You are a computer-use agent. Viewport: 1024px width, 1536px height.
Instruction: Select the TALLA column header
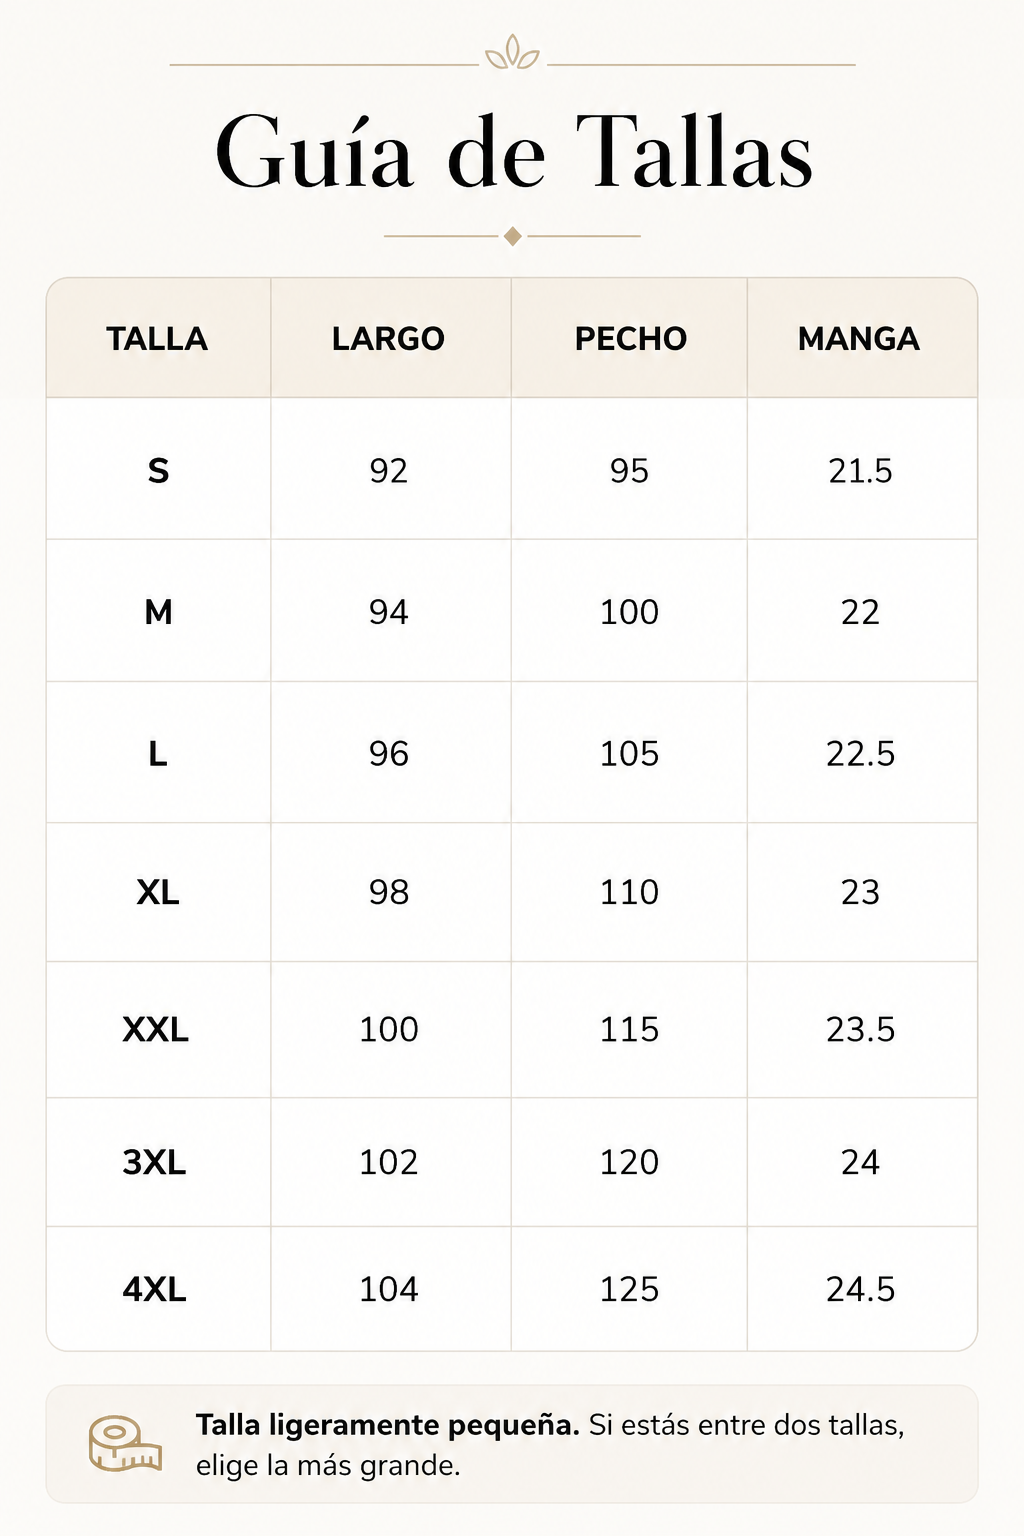pyautogui.click(x=157, y=339)
